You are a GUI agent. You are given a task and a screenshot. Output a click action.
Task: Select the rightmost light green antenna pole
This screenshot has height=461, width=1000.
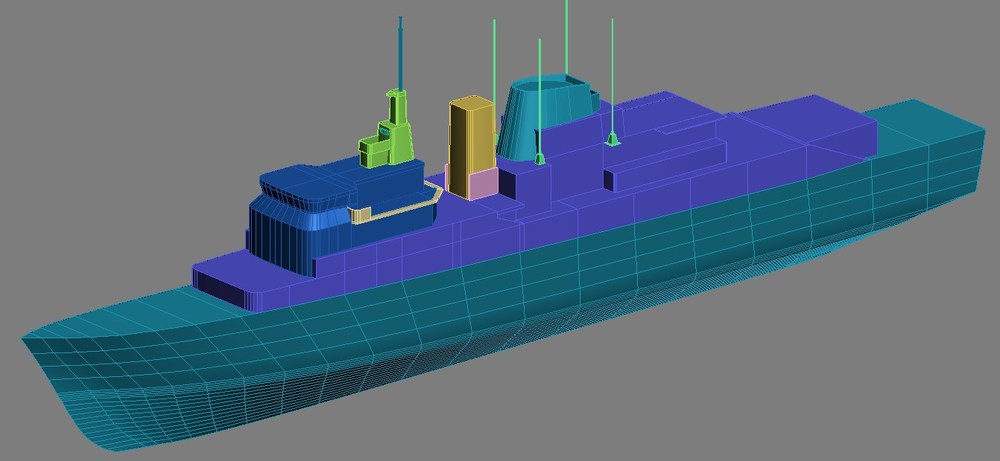pos(612,75)
